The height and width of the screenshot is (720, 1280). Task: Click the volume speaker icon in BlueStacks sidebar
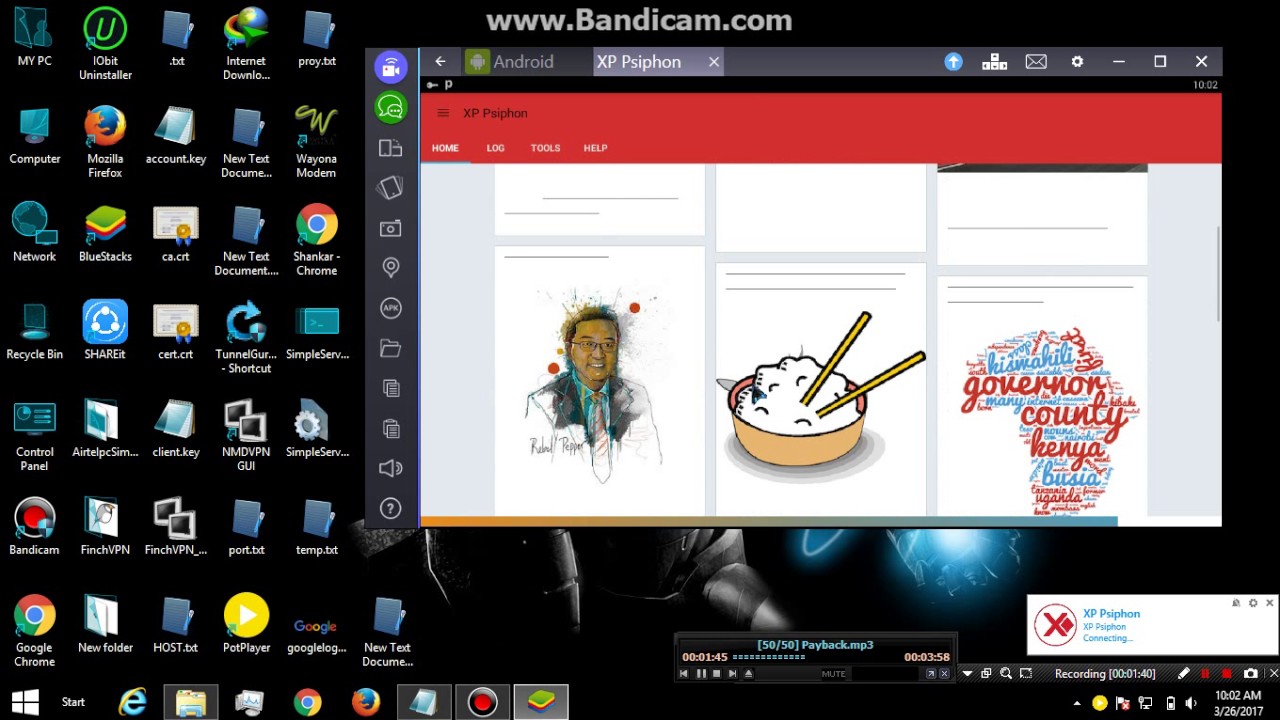pyautogui.click(x=390, y=468)
